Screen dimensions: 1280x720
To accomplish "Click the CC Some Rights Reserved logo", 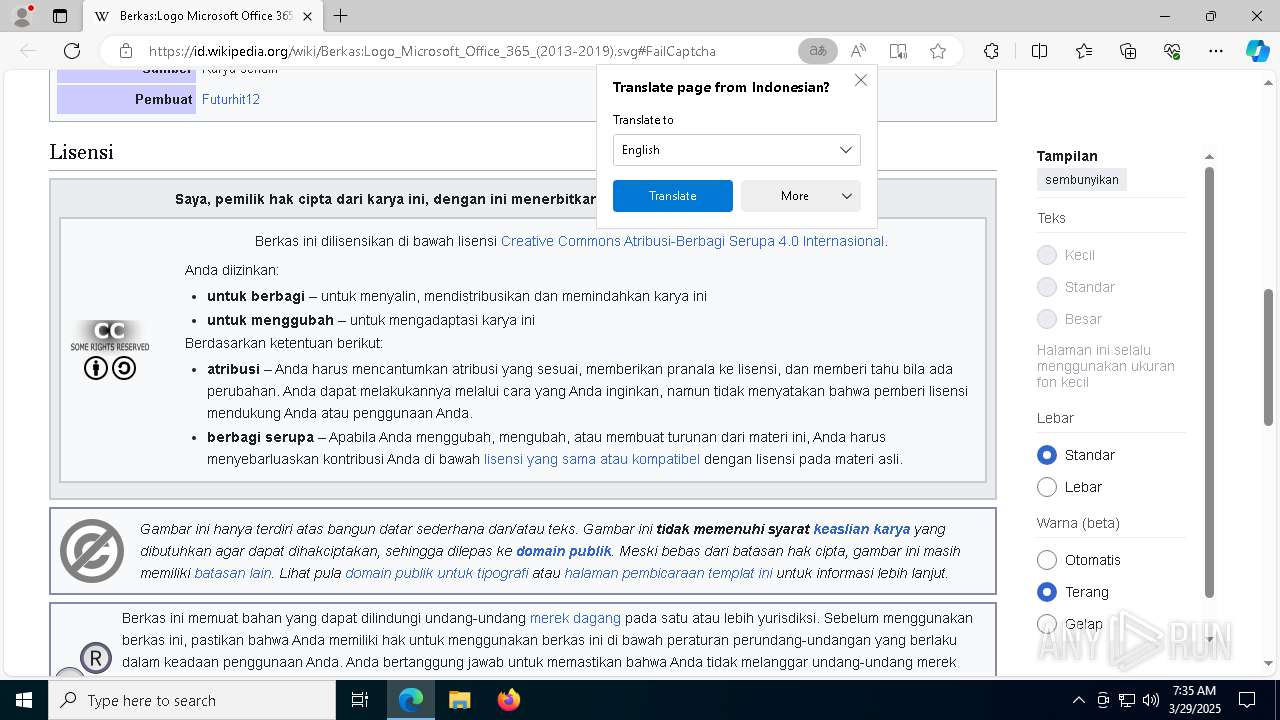I will (109, 335).
